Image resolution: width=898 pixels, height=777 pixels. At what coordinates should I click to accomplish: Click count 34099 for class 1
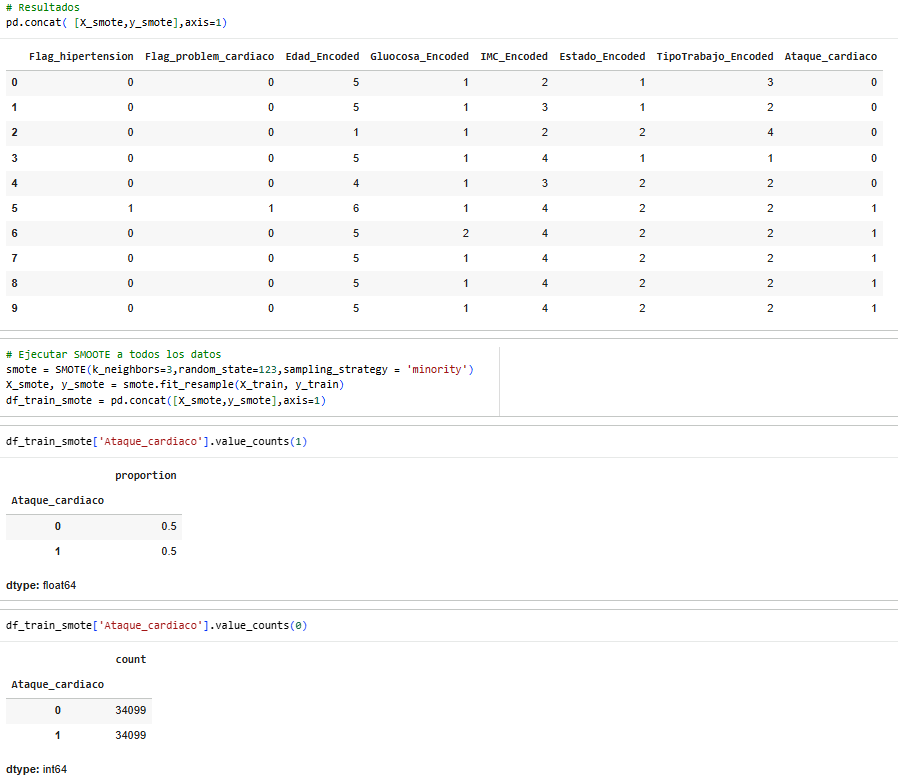pyautogui.click(x=131, y=735)
